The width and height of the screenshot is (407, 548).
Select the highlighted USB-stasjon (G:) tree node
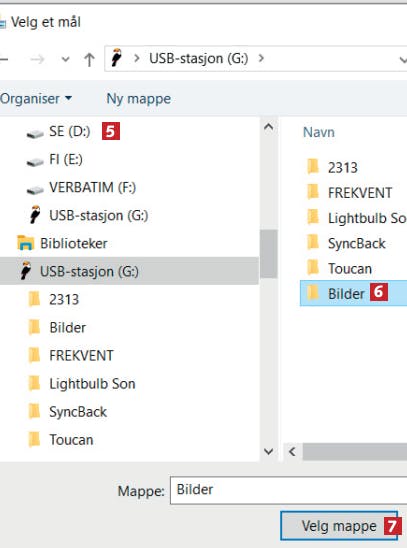point(129,271)
